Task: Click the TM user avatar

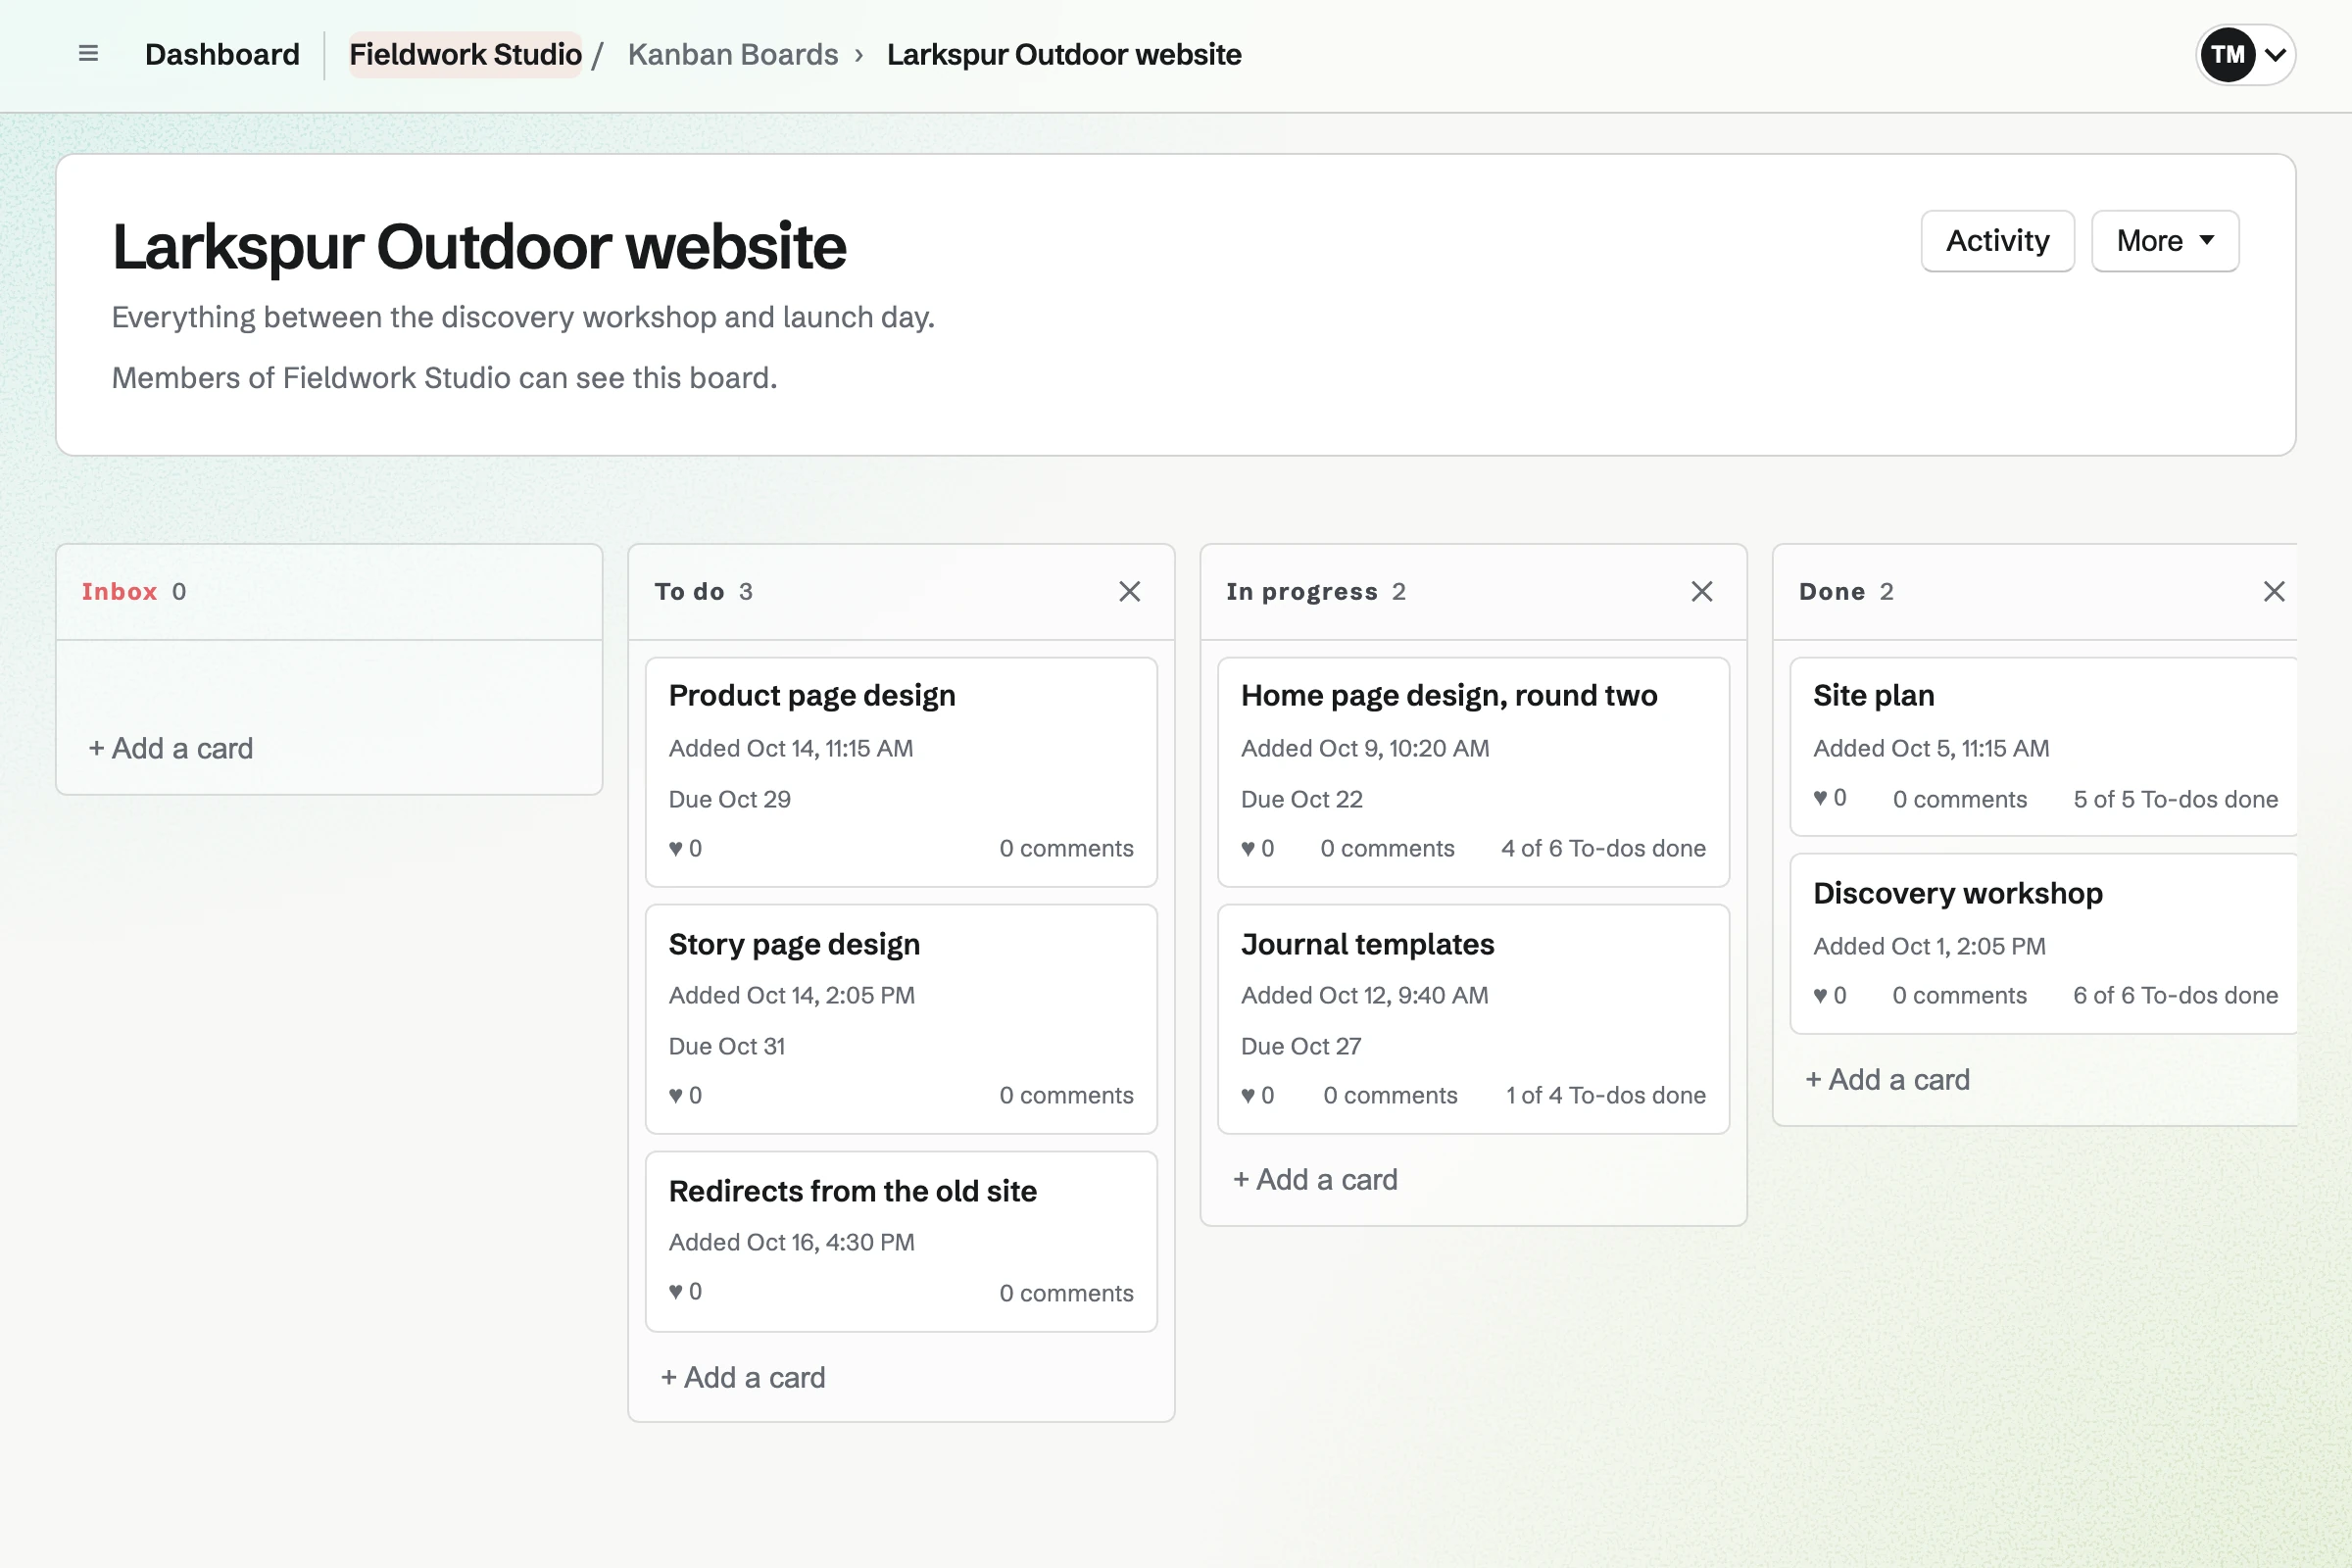Action: click(x=2227, y=54)
